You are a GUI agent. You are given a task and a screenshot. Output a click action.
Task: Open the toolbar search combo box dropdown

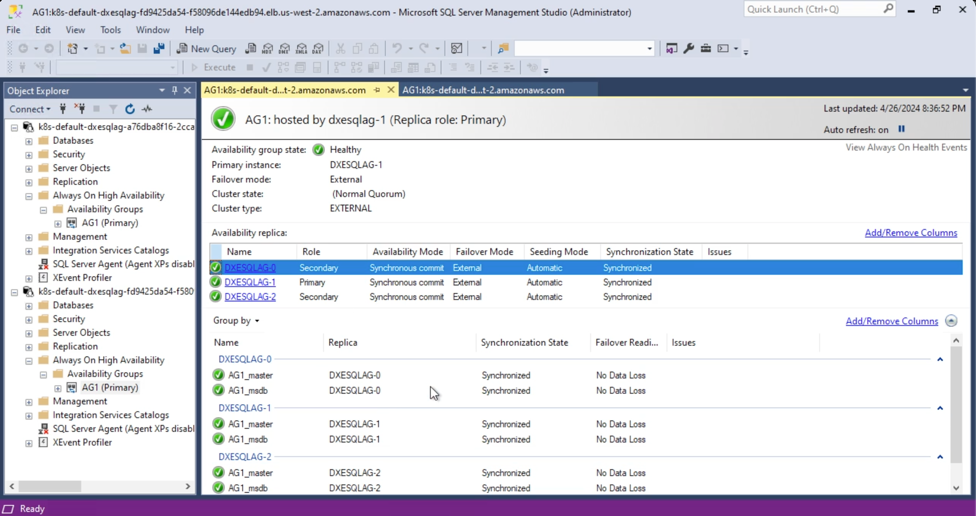(x=649, y=49)
